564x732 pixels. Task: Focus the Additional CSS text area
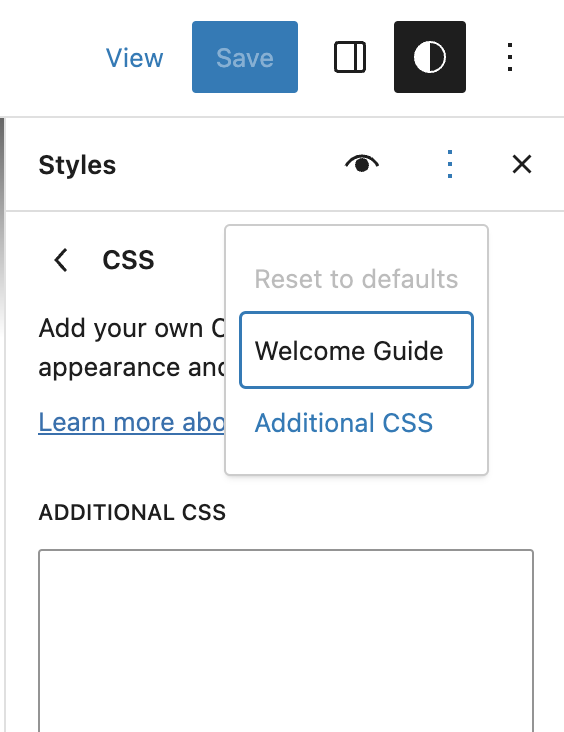click(x=286, y=640)
